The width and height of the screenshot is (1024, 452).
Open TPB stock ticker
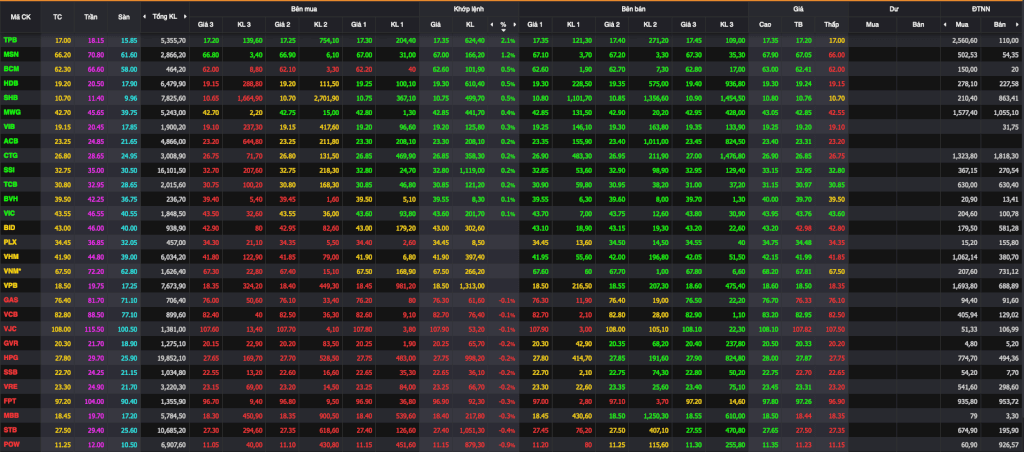tap(10, 40)
